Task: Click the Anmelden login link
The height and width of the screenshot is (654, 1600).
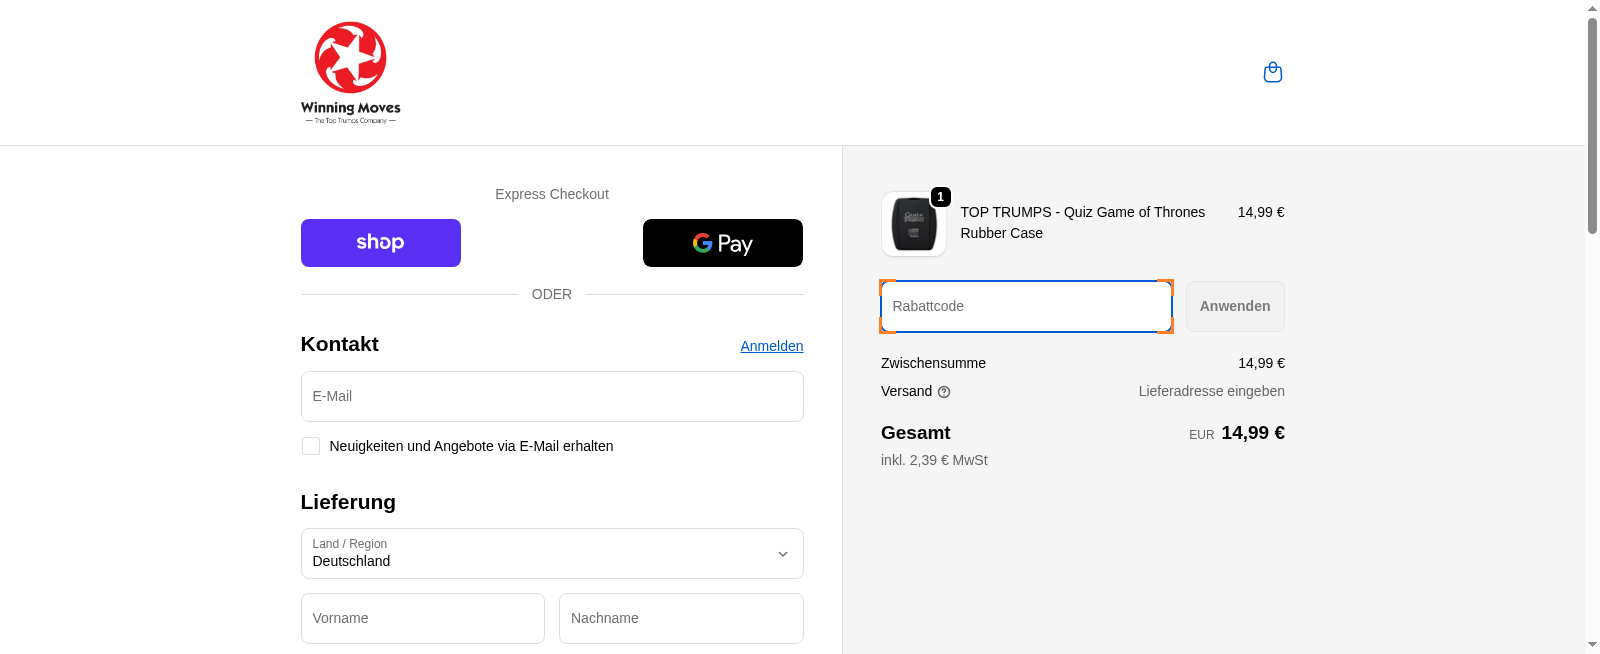Action: pos(771,346)
